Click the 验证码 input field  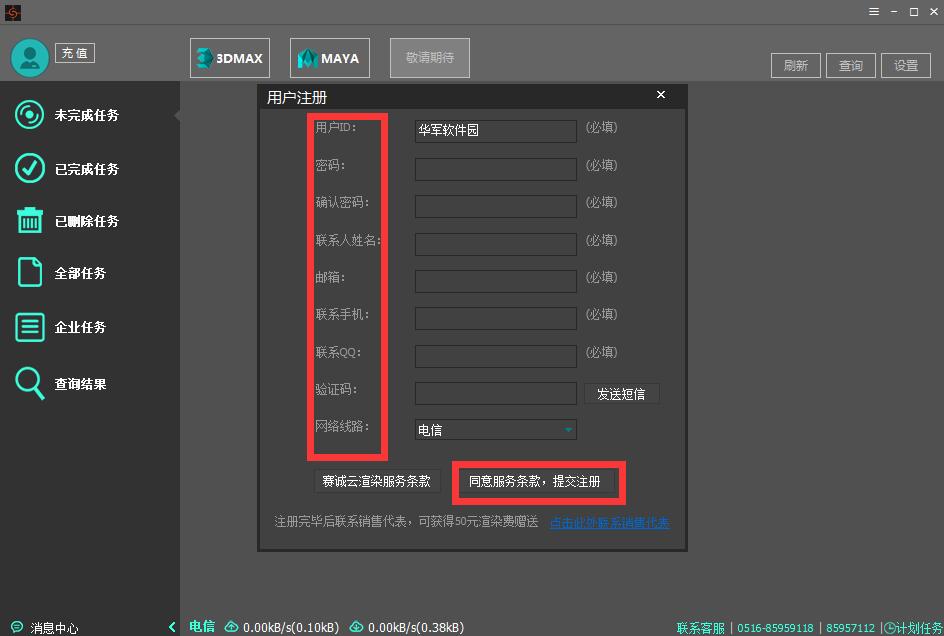coord(495,393)
